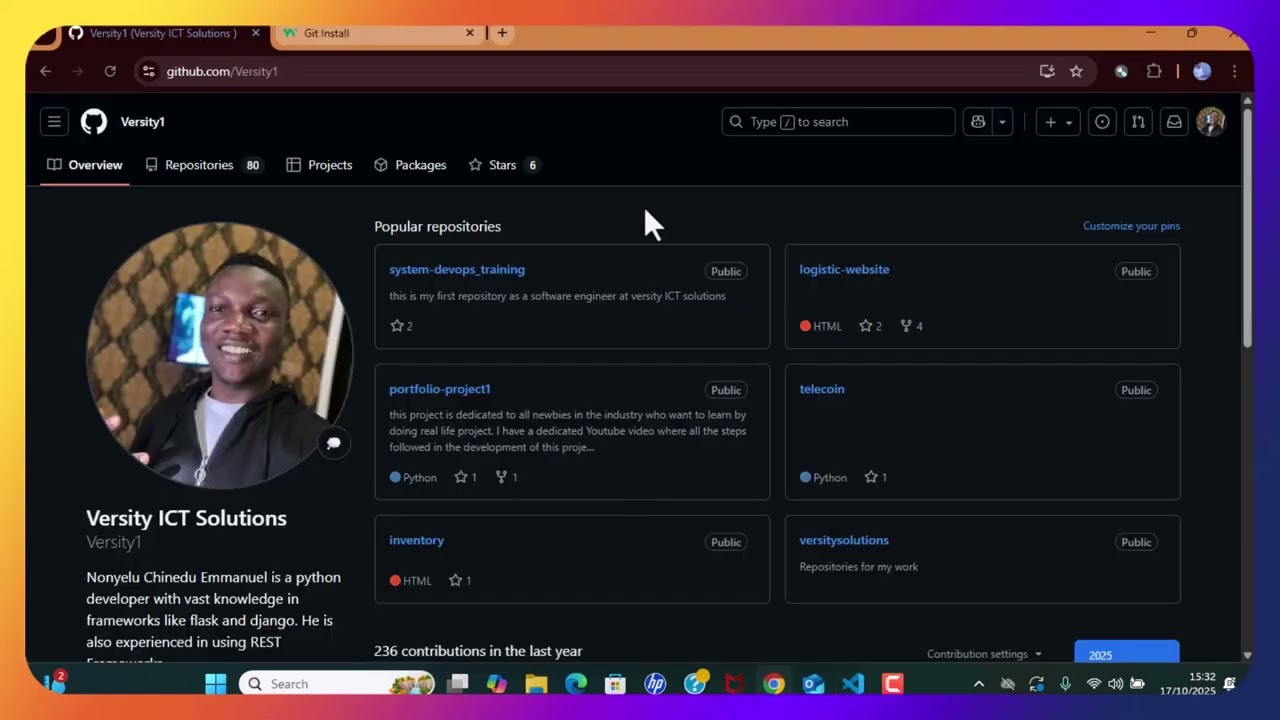1280x720 pixels.
Task: Close the Git Install browser tab
Action: point(470,33)
